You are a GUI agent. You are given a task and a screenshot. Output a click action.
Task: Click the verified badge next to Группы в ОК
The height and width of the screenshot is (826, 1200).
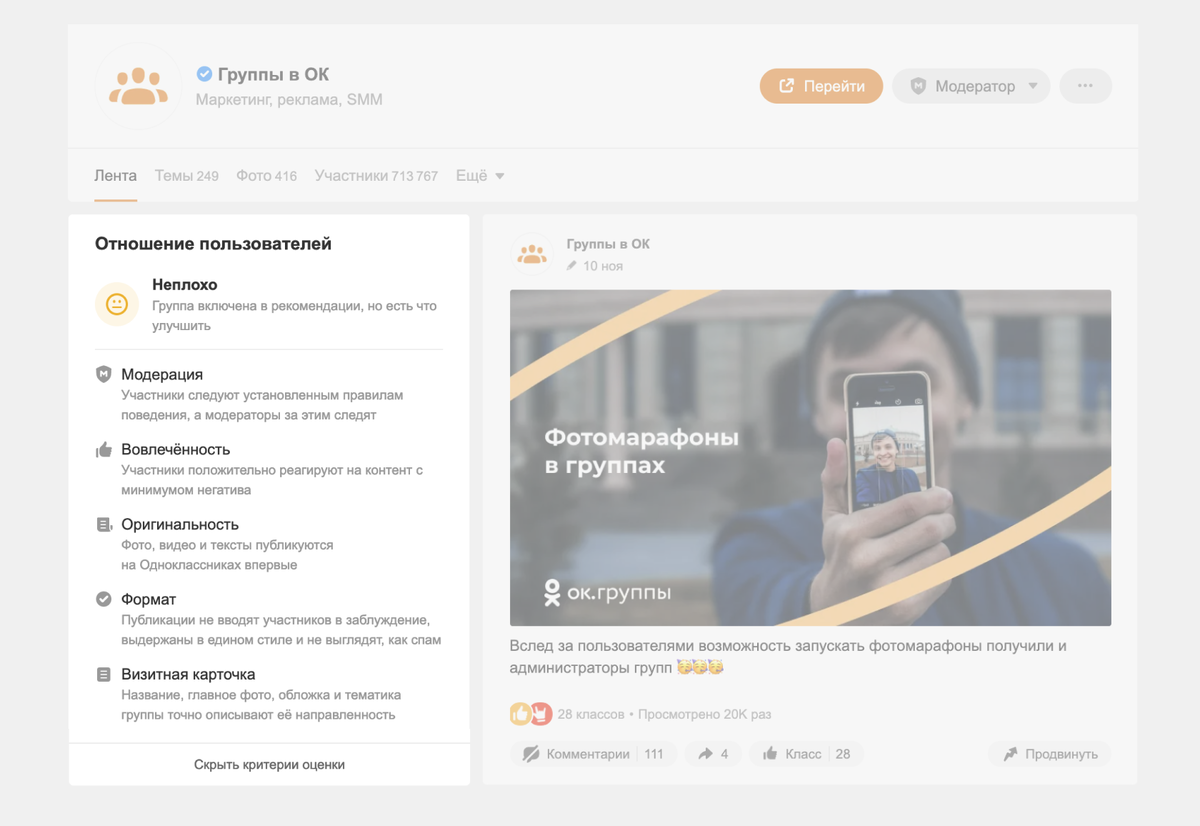pos(204,74)
